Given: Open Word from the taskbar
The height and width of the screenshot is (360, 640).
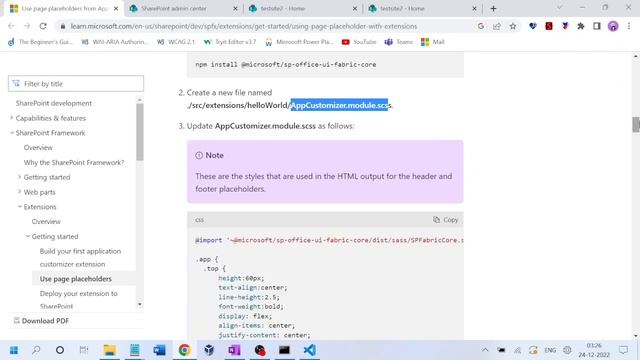Looking at the screenshot, I should 159,350.
